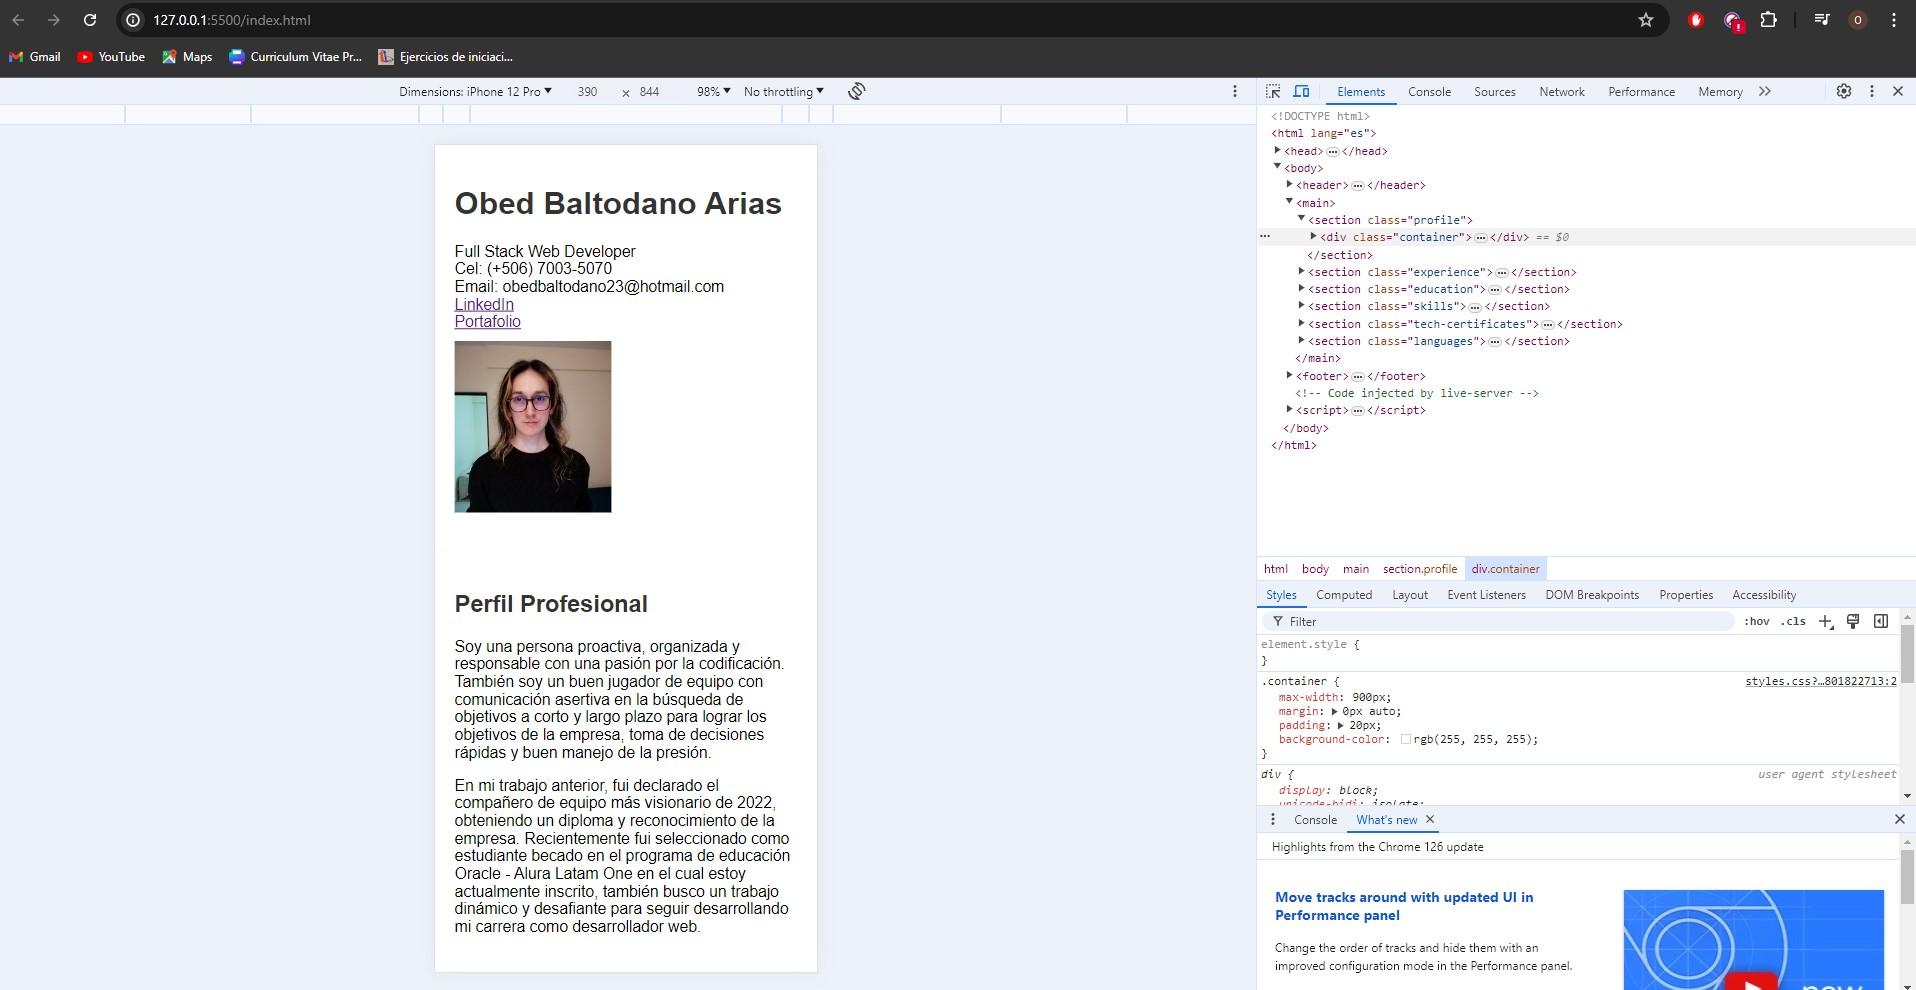1916x990 pixels.
Task: Show more DevTools tabs with chevron
Action: [x=1765, y=91]
